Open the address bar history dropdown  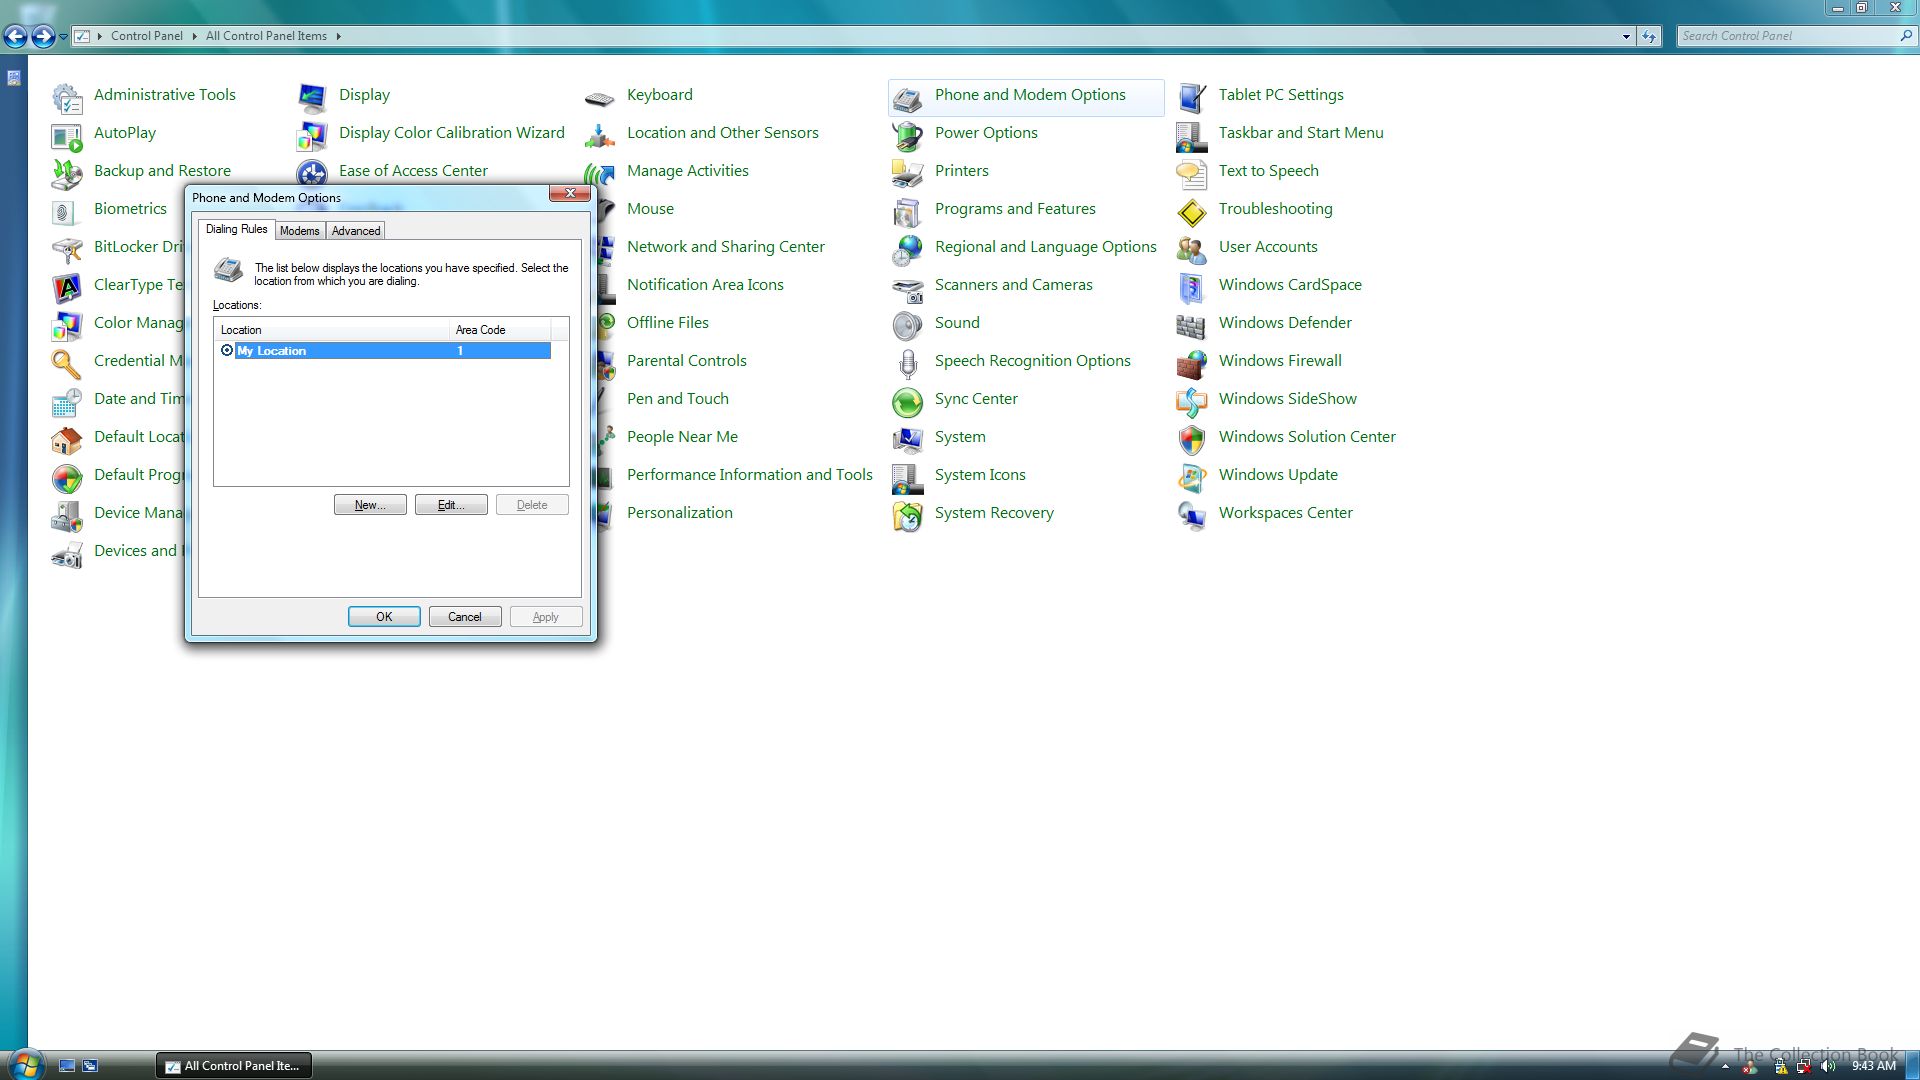tap(1626, 36)
